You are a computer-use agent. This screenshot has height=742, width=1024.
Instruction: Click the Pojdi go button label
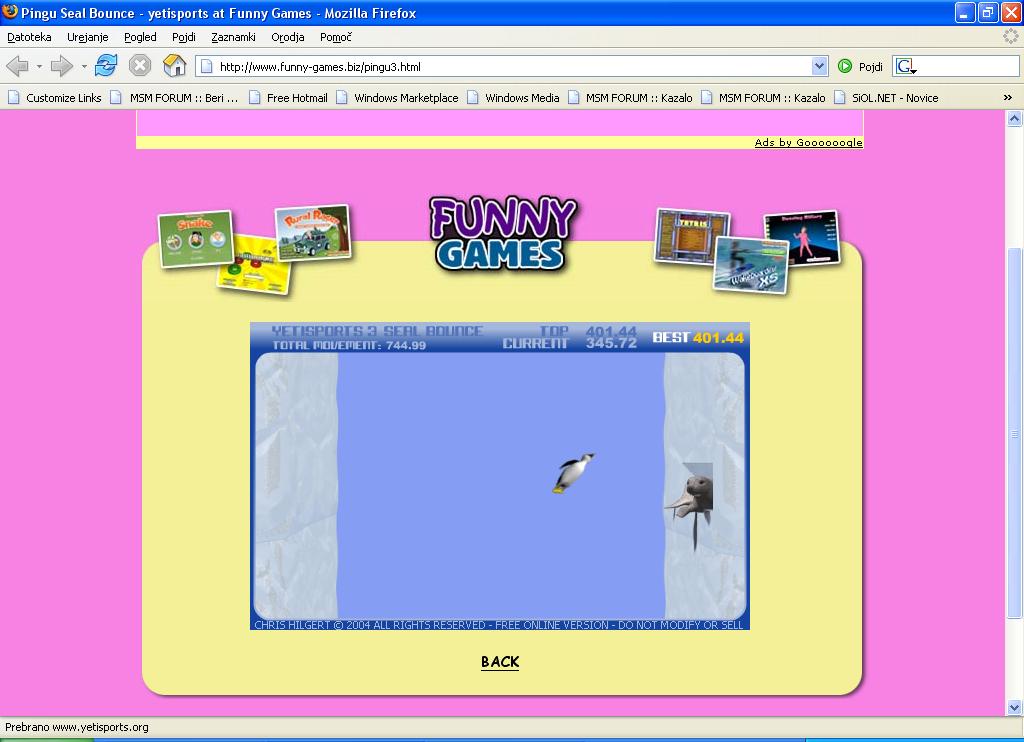coord(871,67)
